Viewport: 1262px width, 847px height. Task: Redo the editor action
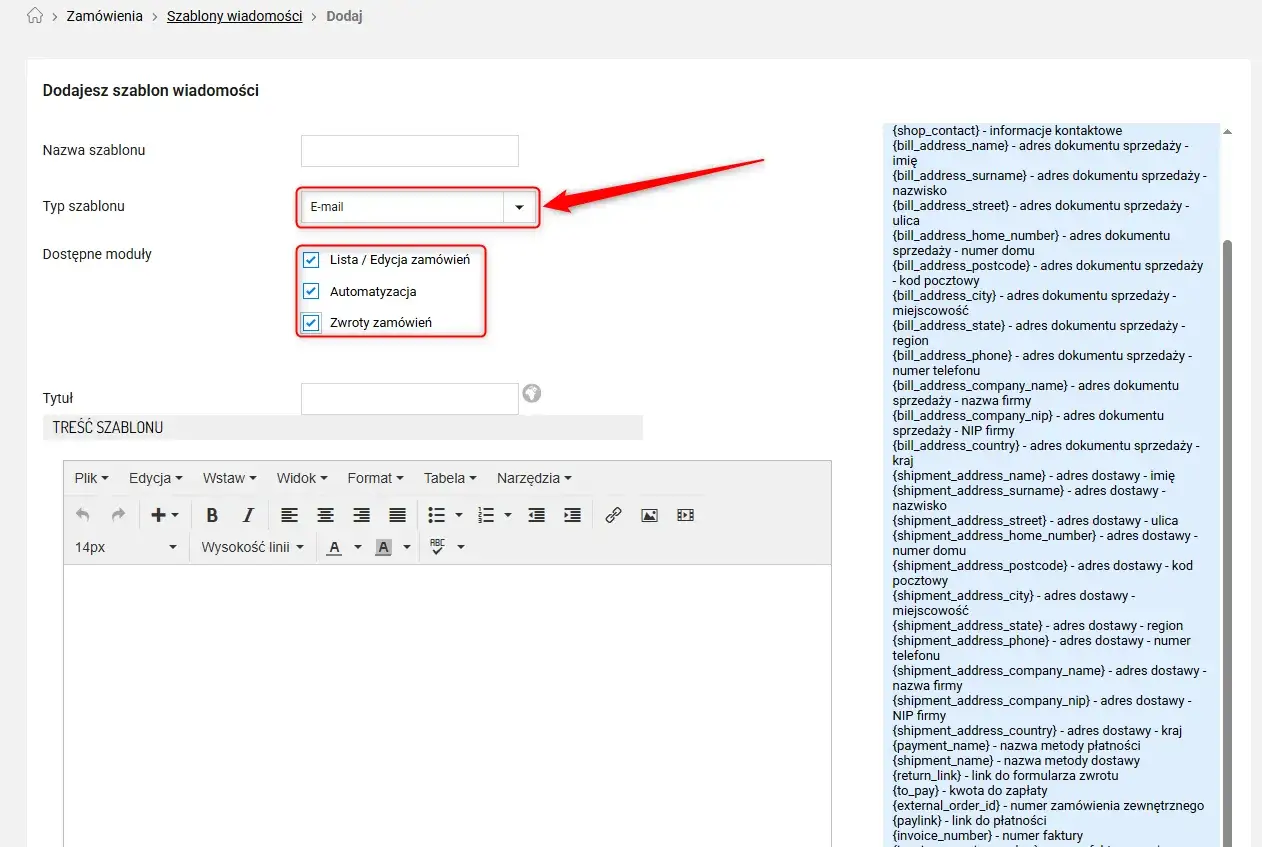point(118,515)
